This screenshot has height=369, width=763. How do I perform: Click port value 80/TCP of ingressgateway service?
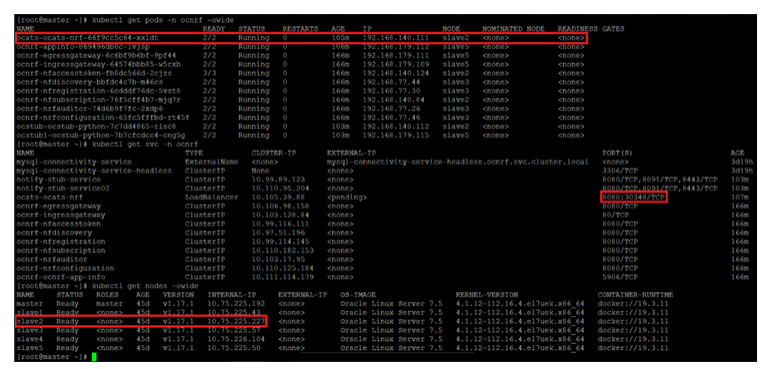coord(615,215)
